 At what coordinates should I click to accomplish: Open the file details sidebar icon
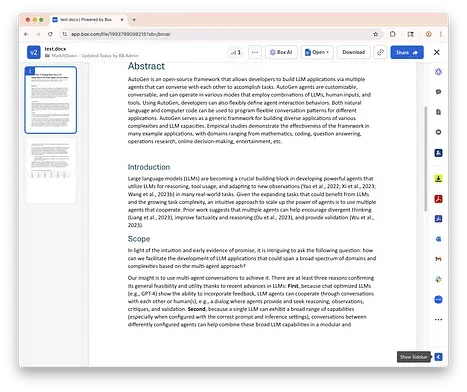click(x=438, y=112)
